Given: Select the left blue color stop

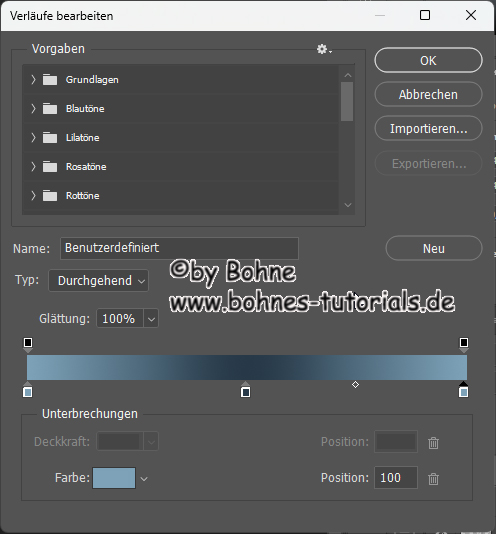Looking at the screenshot, I should tap(28, 390).
